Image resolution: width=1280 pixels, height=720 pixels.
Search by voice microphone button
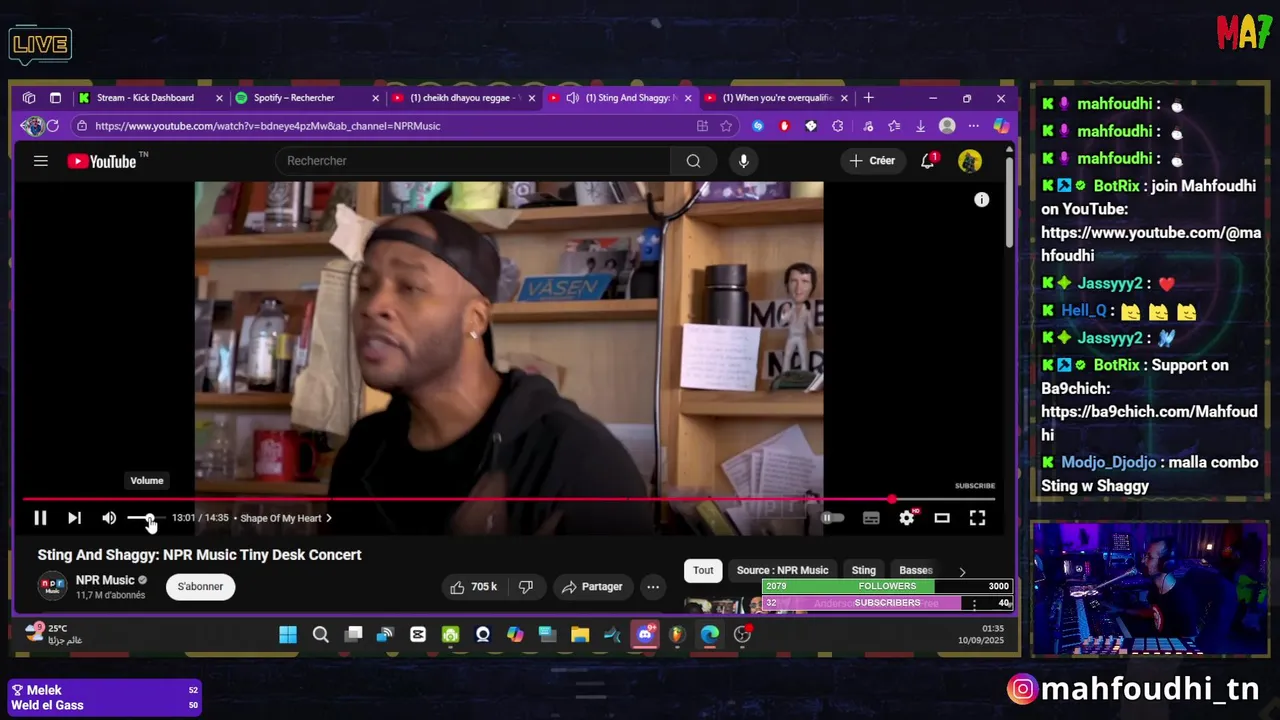coord(743,161)
